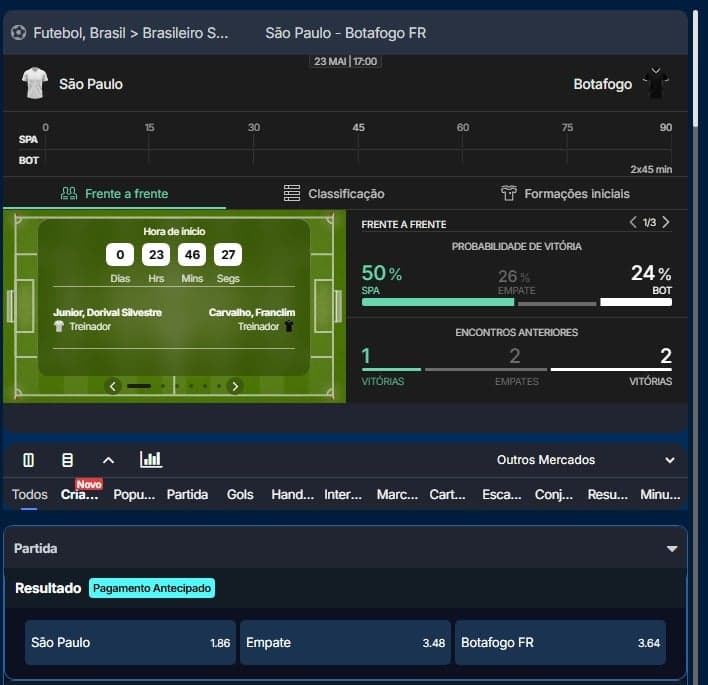Open the Outros Mercados dropdown
Screen dimensions: 708x685
[585, 460]
